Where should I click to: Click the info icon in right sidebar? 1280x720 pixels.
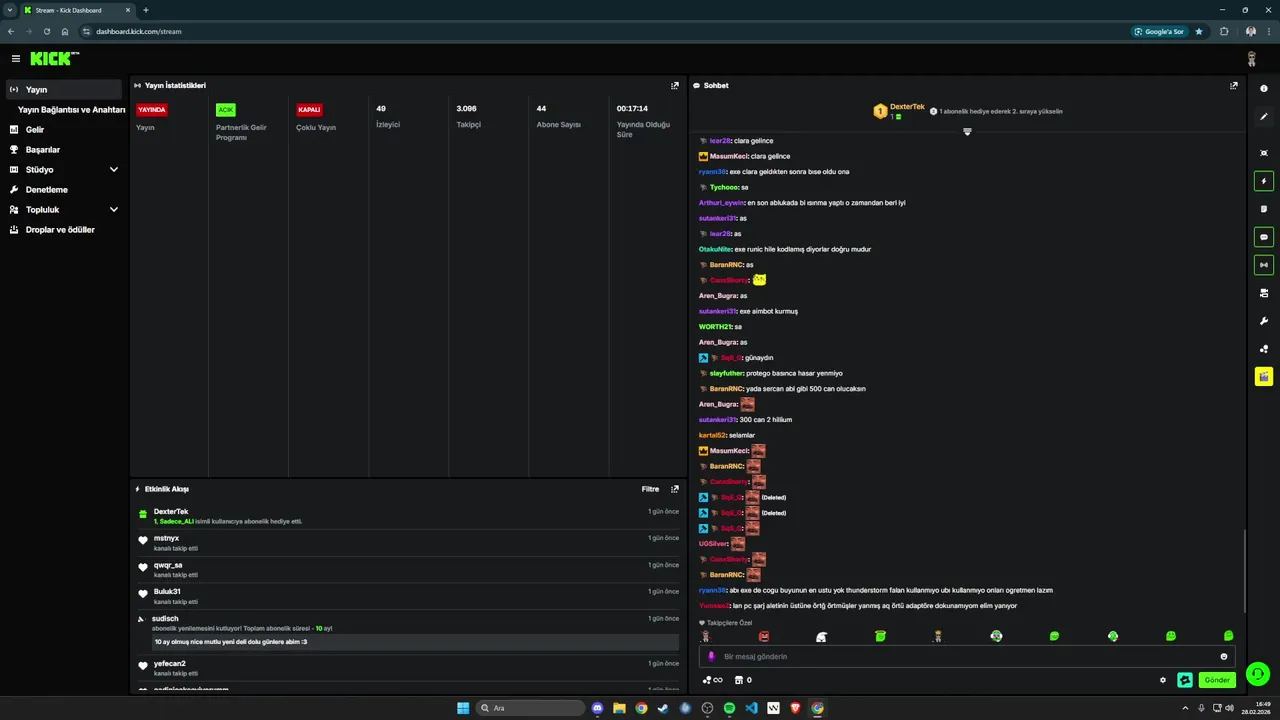point(1264,89)
